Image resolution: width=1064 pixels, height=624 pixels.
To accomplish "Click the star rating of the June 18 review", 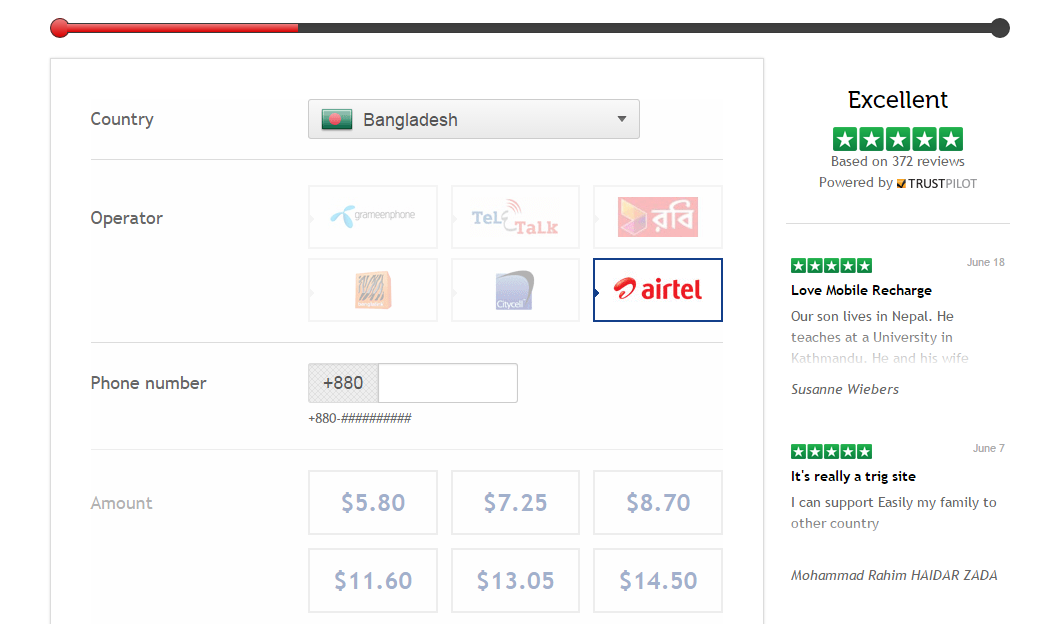I will [831, 266].
